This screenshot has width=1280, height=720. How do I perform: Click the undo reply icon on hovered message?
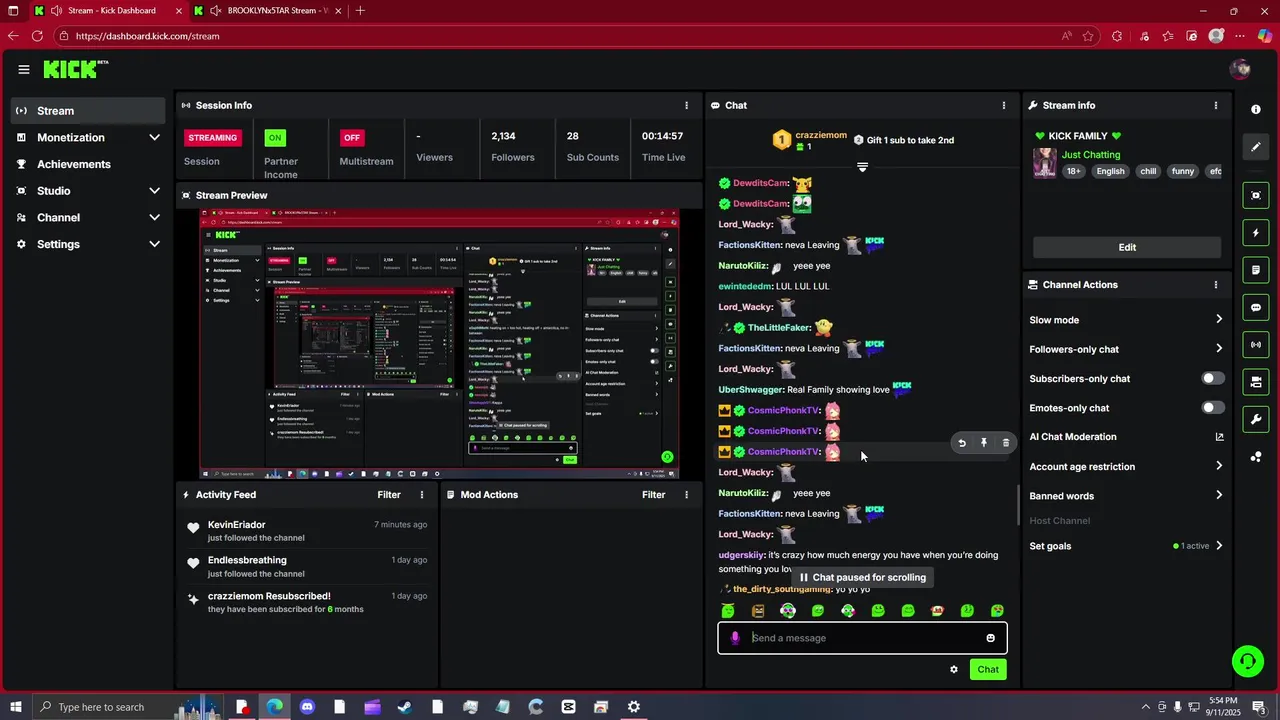[962, 443]
